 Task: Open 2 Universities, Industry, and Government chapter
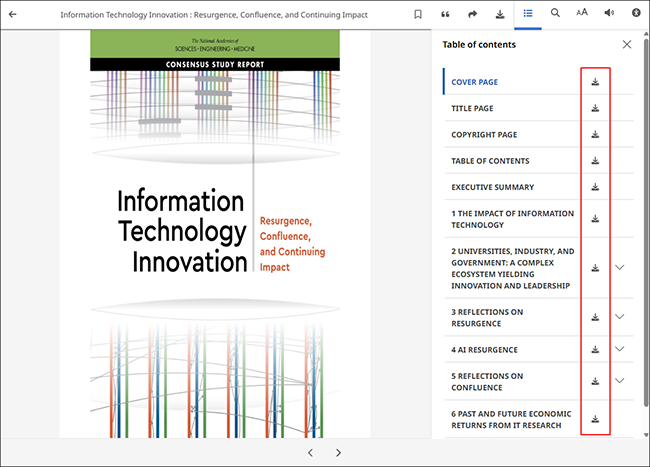point(513,268)
